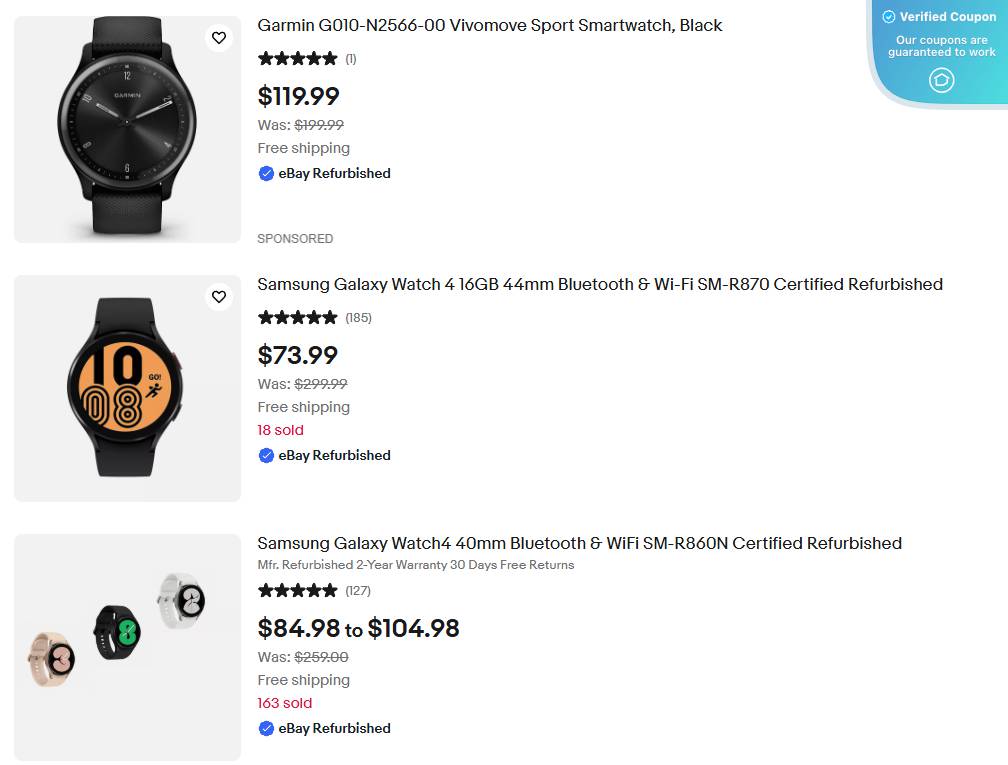Click the eBay Refurbished badge on the Garmin listing
This screenshot has width=1008, height=765.
[x=324, y=173]
